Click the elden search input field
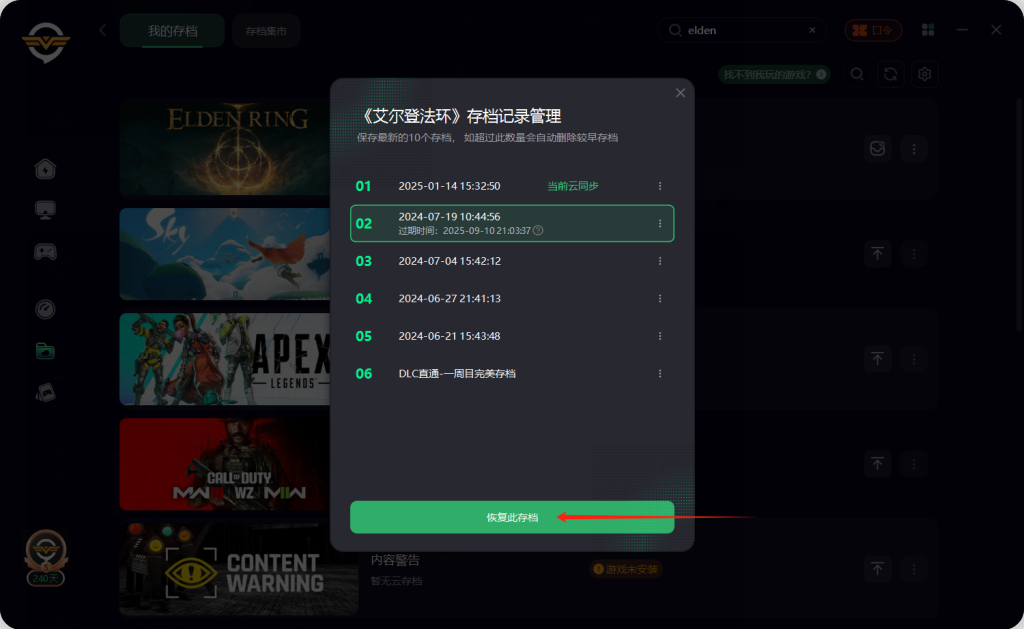1024x629 pixels. (741, 30)
